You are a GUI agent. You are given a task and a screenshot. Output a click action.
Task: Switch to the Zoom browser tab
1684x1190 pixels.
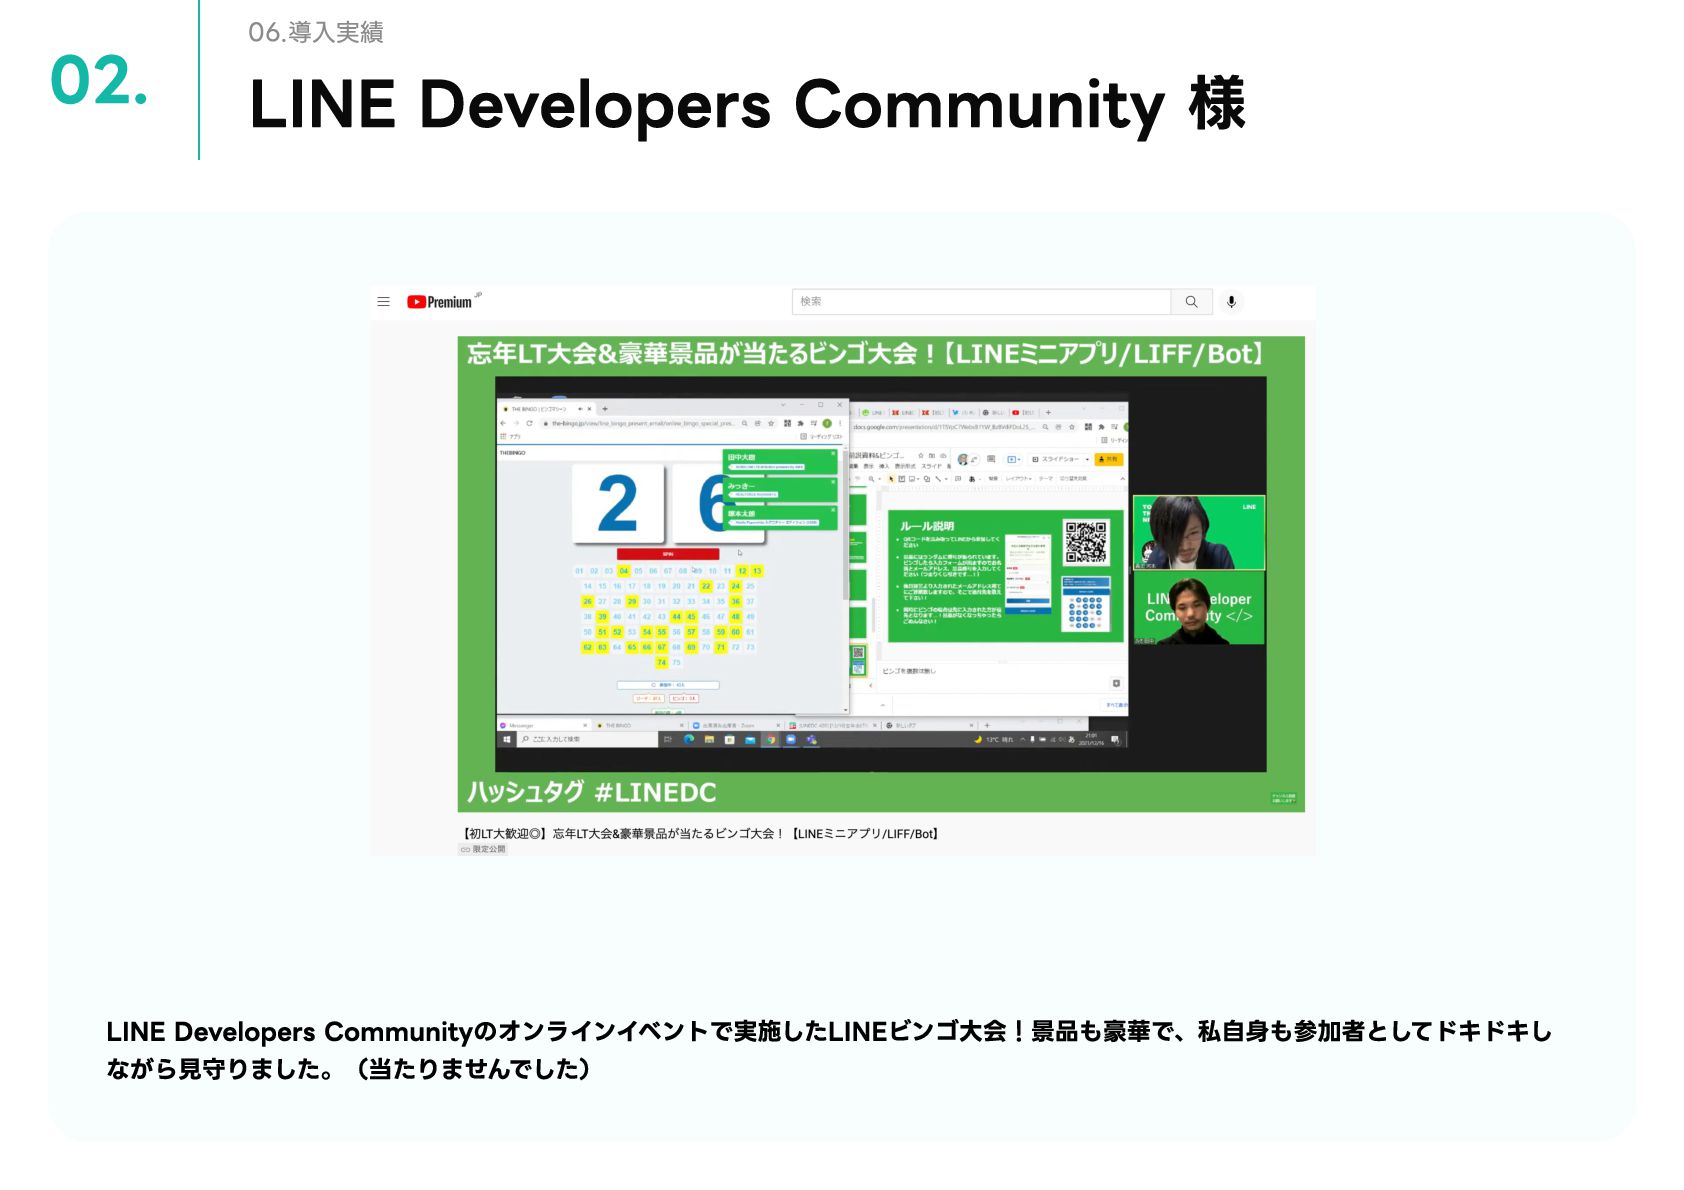[x=736, y=725]
